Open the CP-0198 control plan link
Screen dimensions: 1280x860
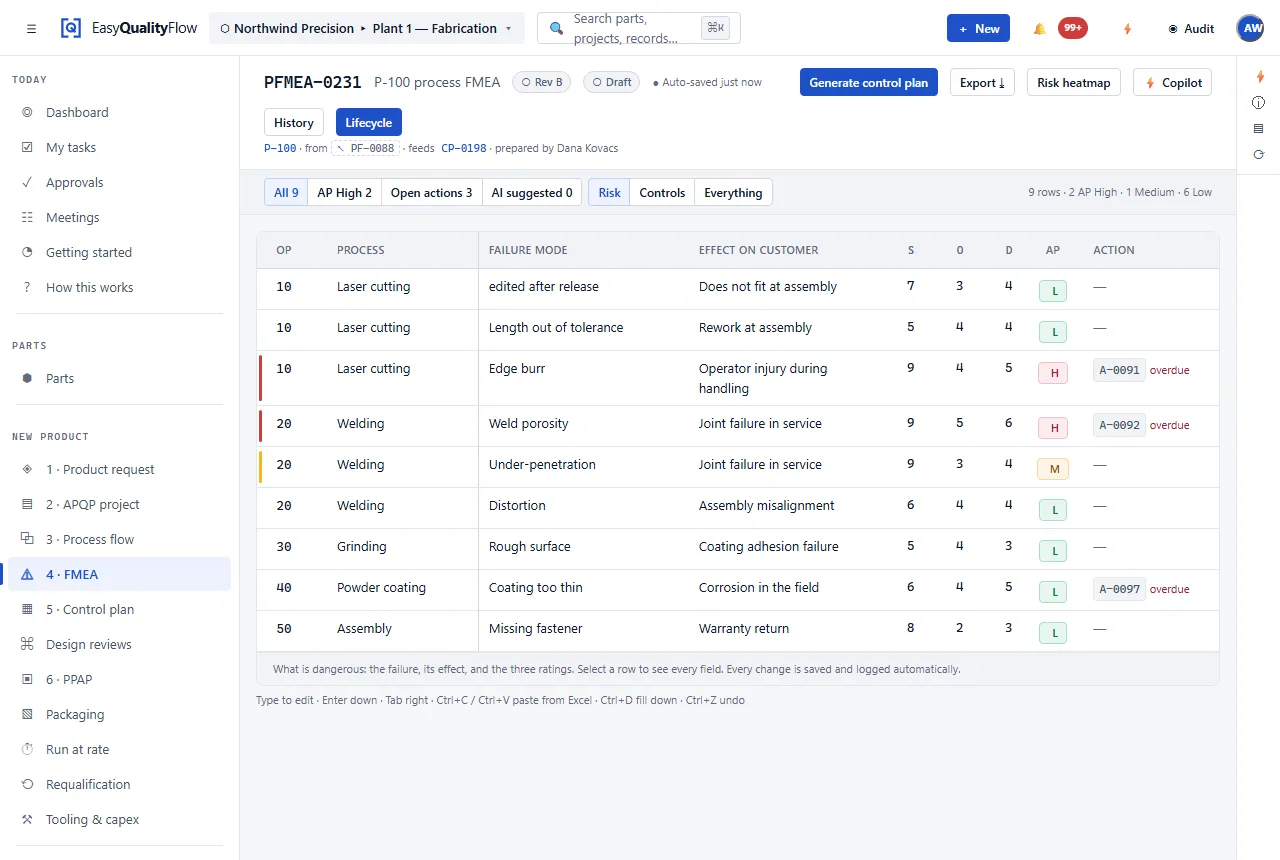(464, 148)
